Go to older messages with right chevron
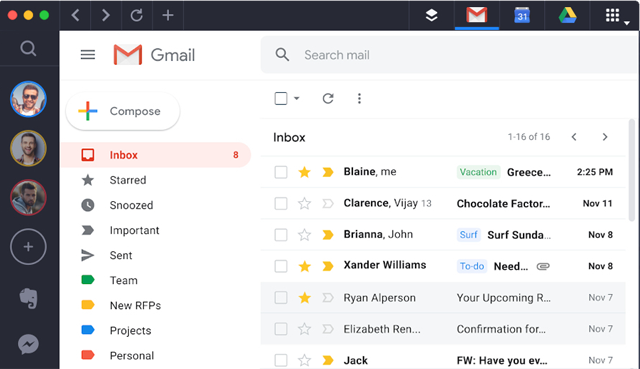The image size is (640, 369). pyautogui.click(x=605, y=137)
